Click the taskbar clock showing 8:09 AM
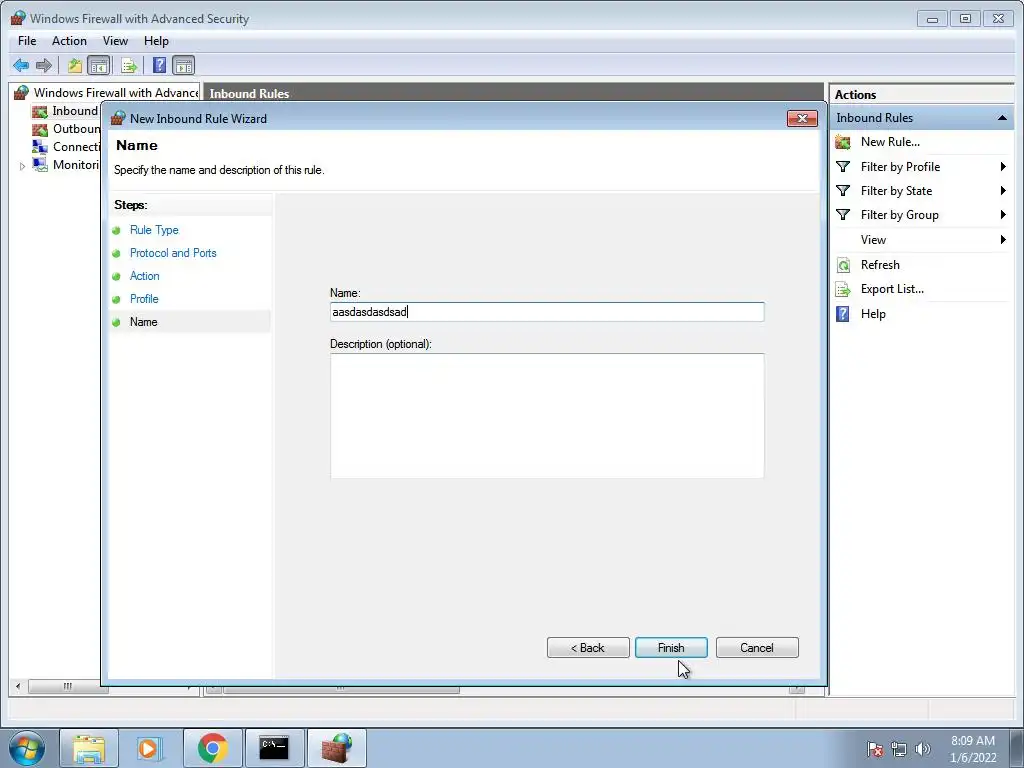This screenshot has width=1024, height=768. point(972,749)
